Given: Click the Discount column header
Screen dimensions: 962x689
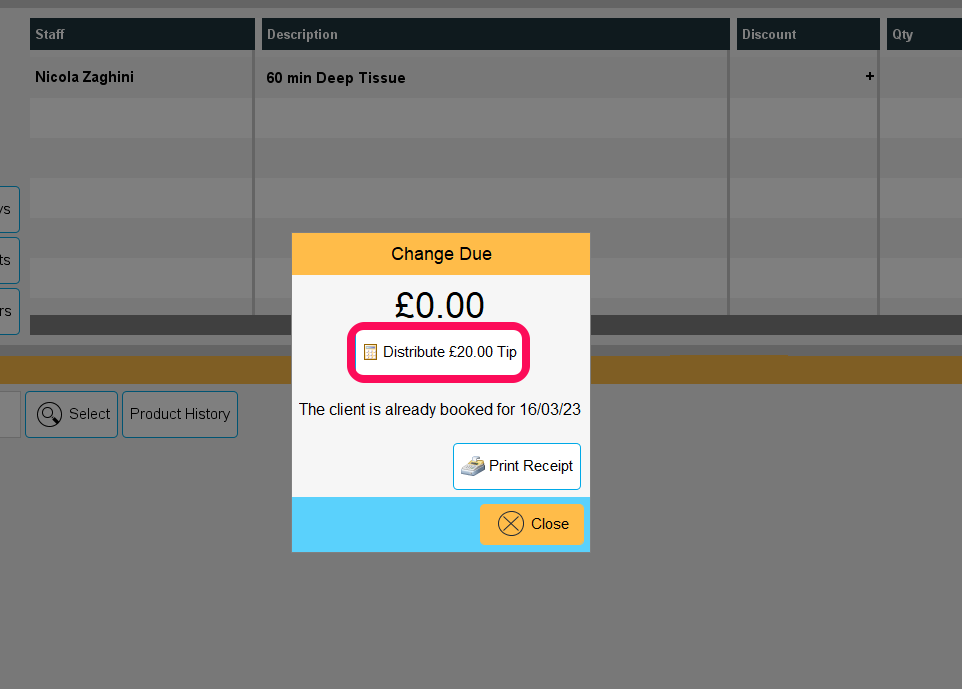Looking at the screenshot, I should point(808,34).
